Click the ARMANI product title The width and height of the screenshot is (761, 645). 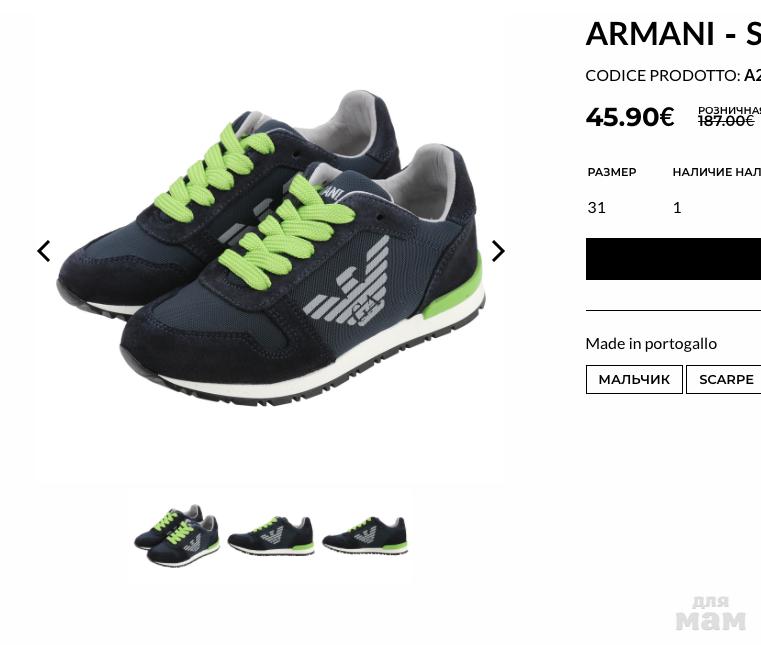coord(673,33)
